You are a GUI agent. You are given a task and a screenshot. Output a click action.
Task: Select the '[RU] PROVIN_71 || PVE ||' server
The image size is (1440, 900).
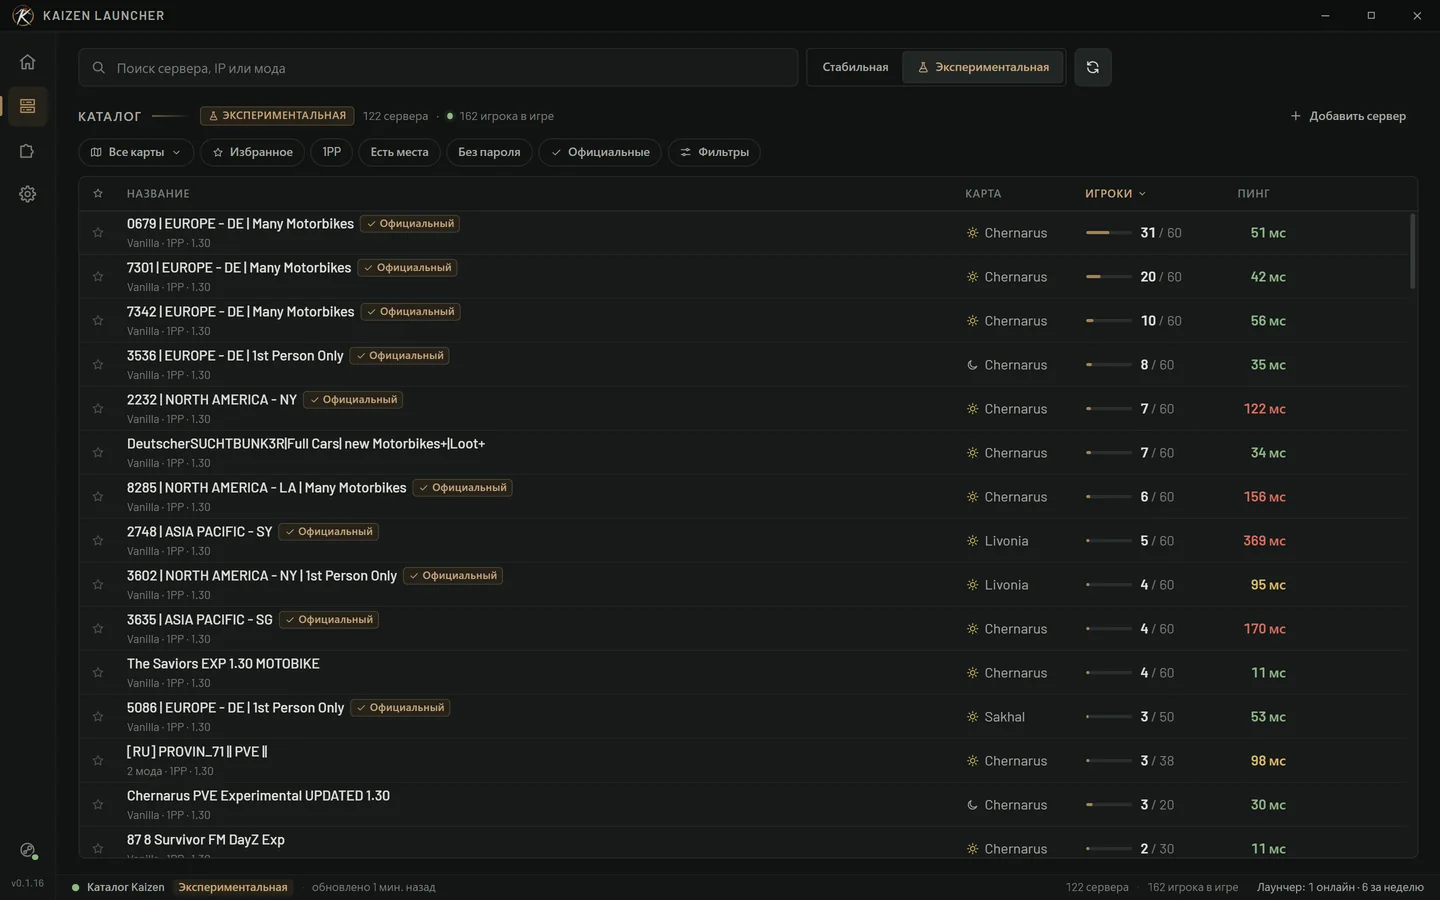coord(744,761)
